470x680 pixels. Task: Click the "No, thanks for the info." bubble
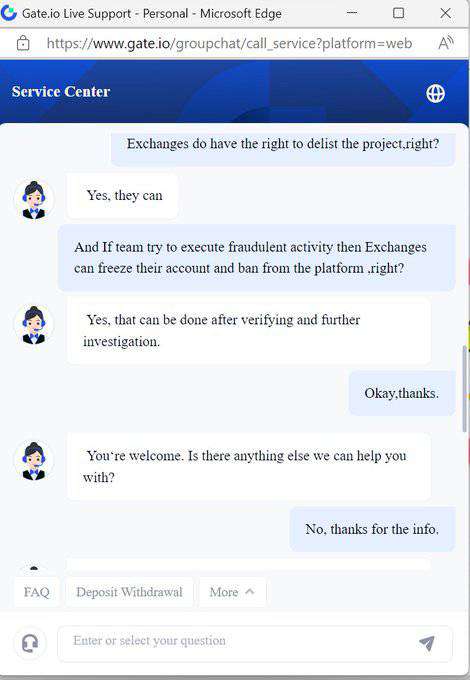point(372,529)
